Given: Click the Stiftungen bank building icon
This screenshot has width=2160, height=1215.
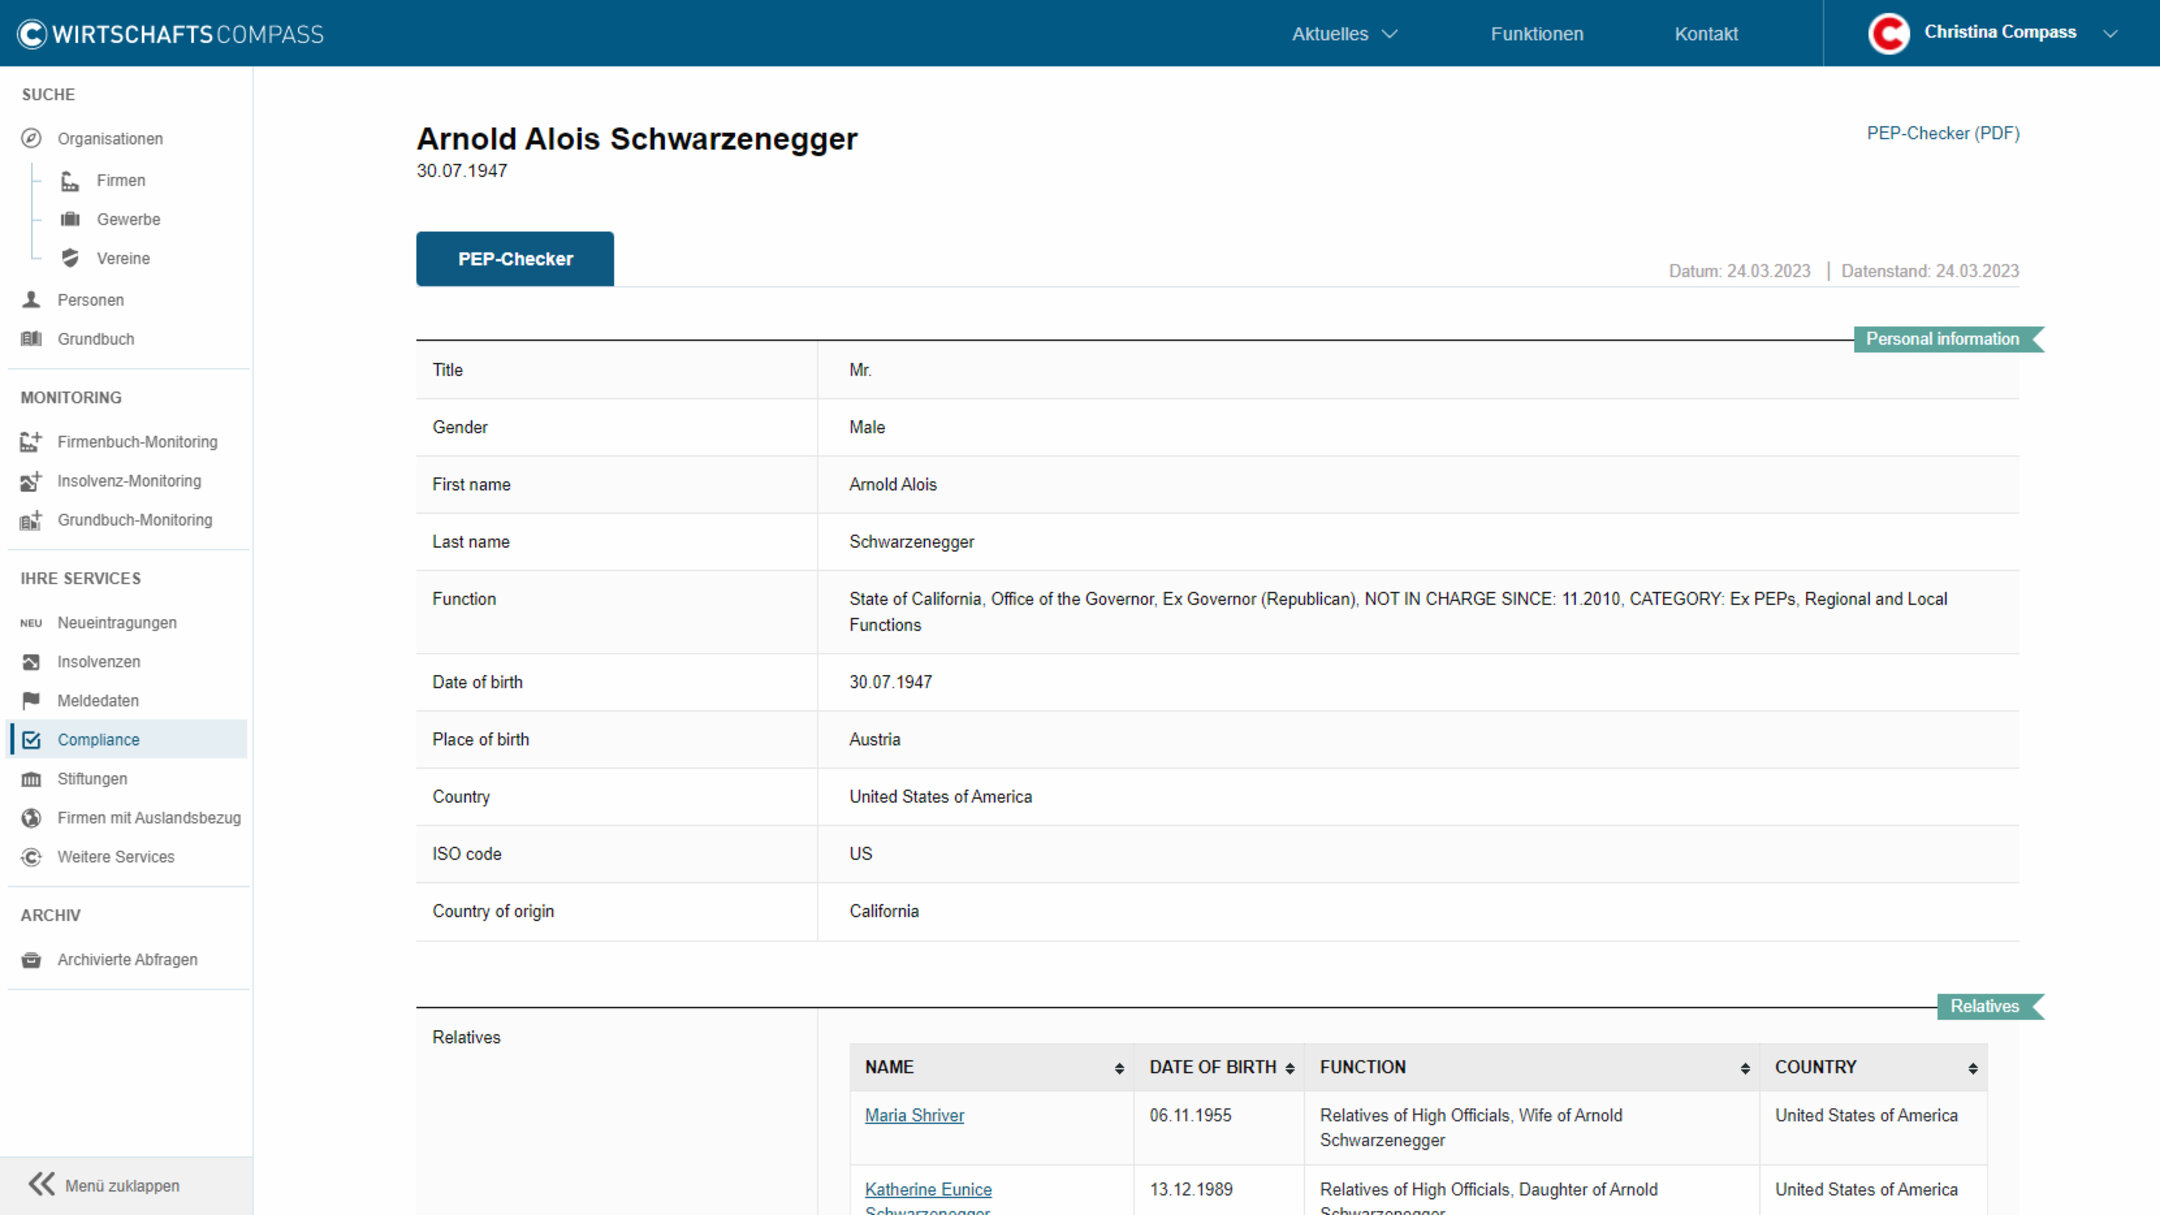Looking at the screenshot, I should coord(31,779).
